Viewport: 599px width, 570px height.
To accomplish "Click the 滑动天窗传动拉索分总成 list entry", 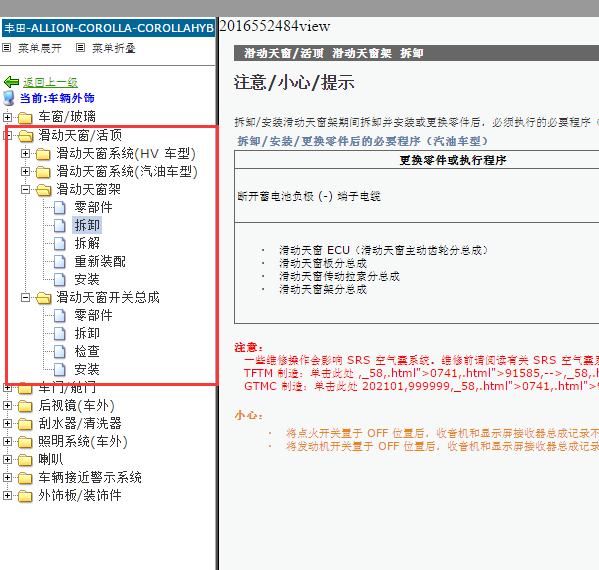I will coord(339,276).
